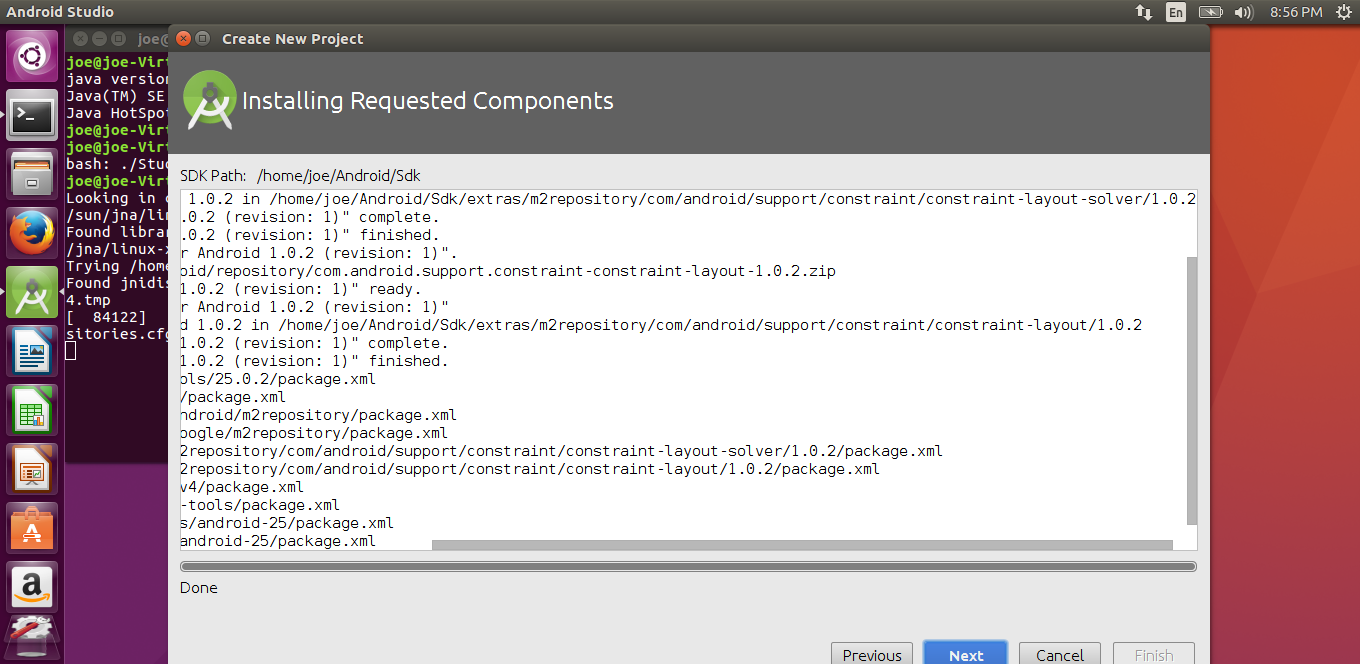This screenshot has height=664, width=1360.
Task: Open network connections indicator
Action: 1143,12
